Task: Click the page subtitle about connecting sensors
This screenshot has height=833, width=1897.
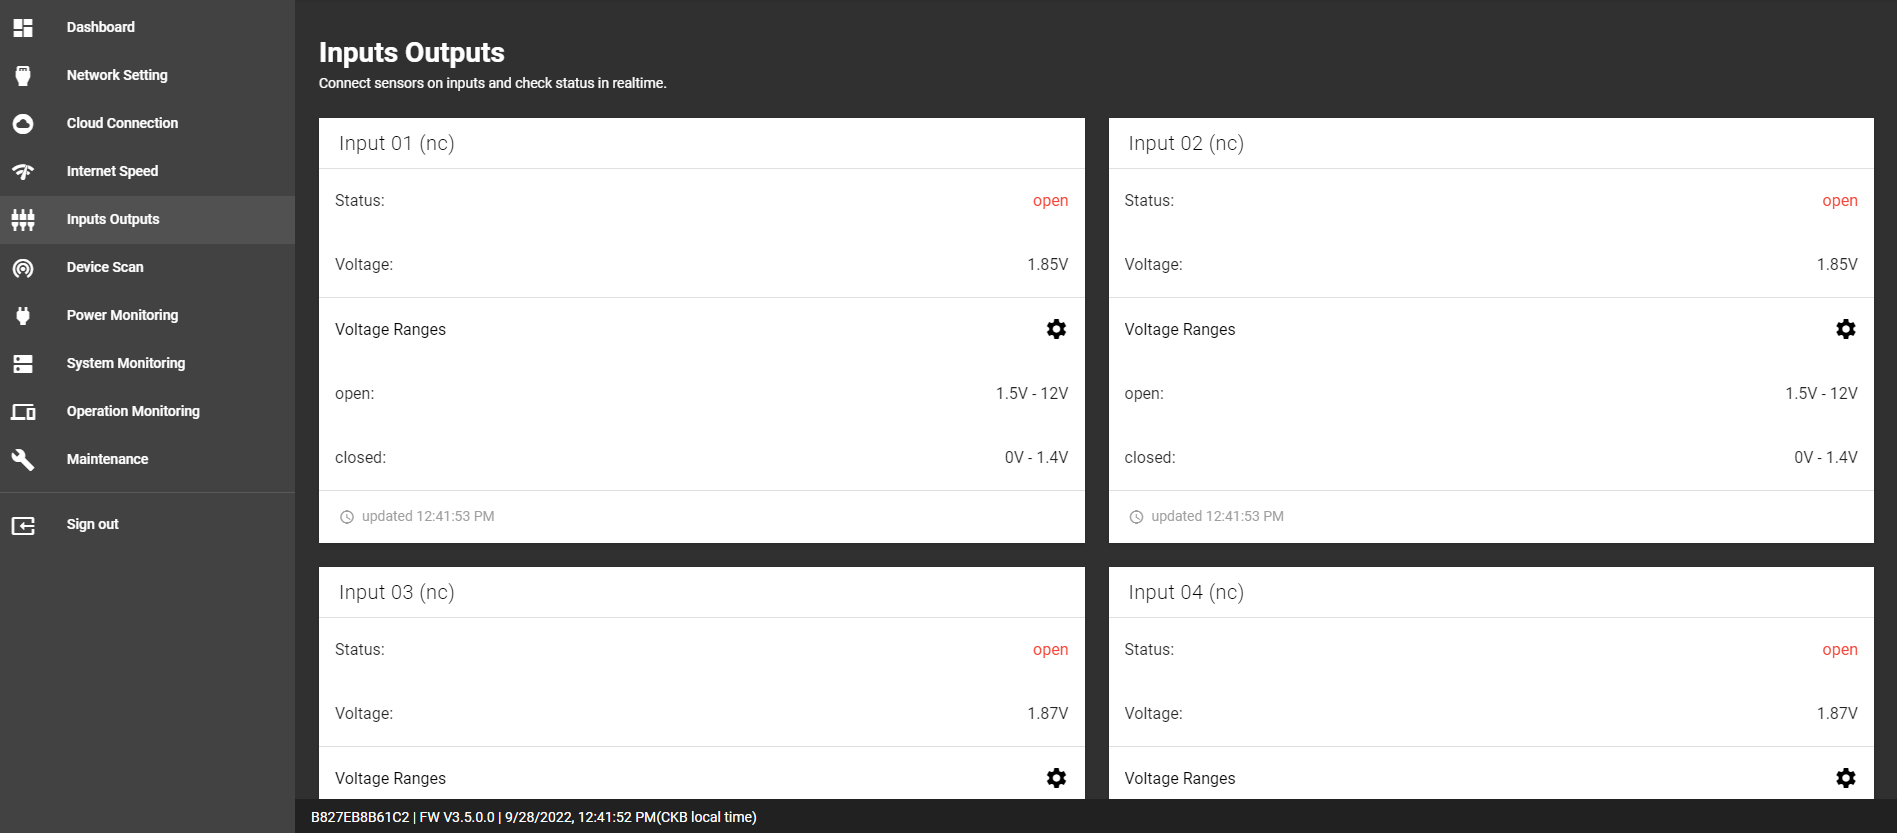Action: click(x=492, y=84)
